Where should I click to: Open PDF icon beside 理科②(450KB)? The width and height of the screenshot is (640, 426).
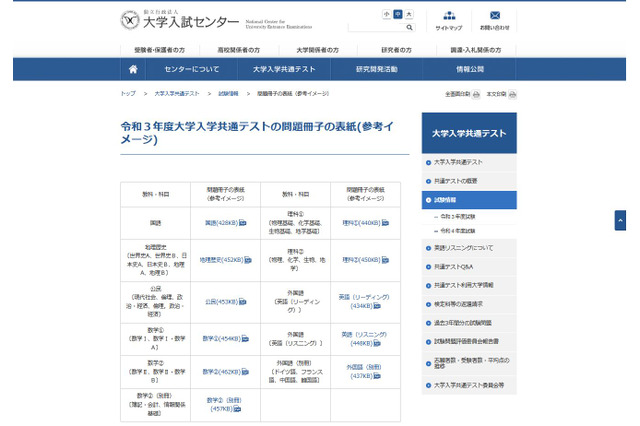[x=385, y=260]
